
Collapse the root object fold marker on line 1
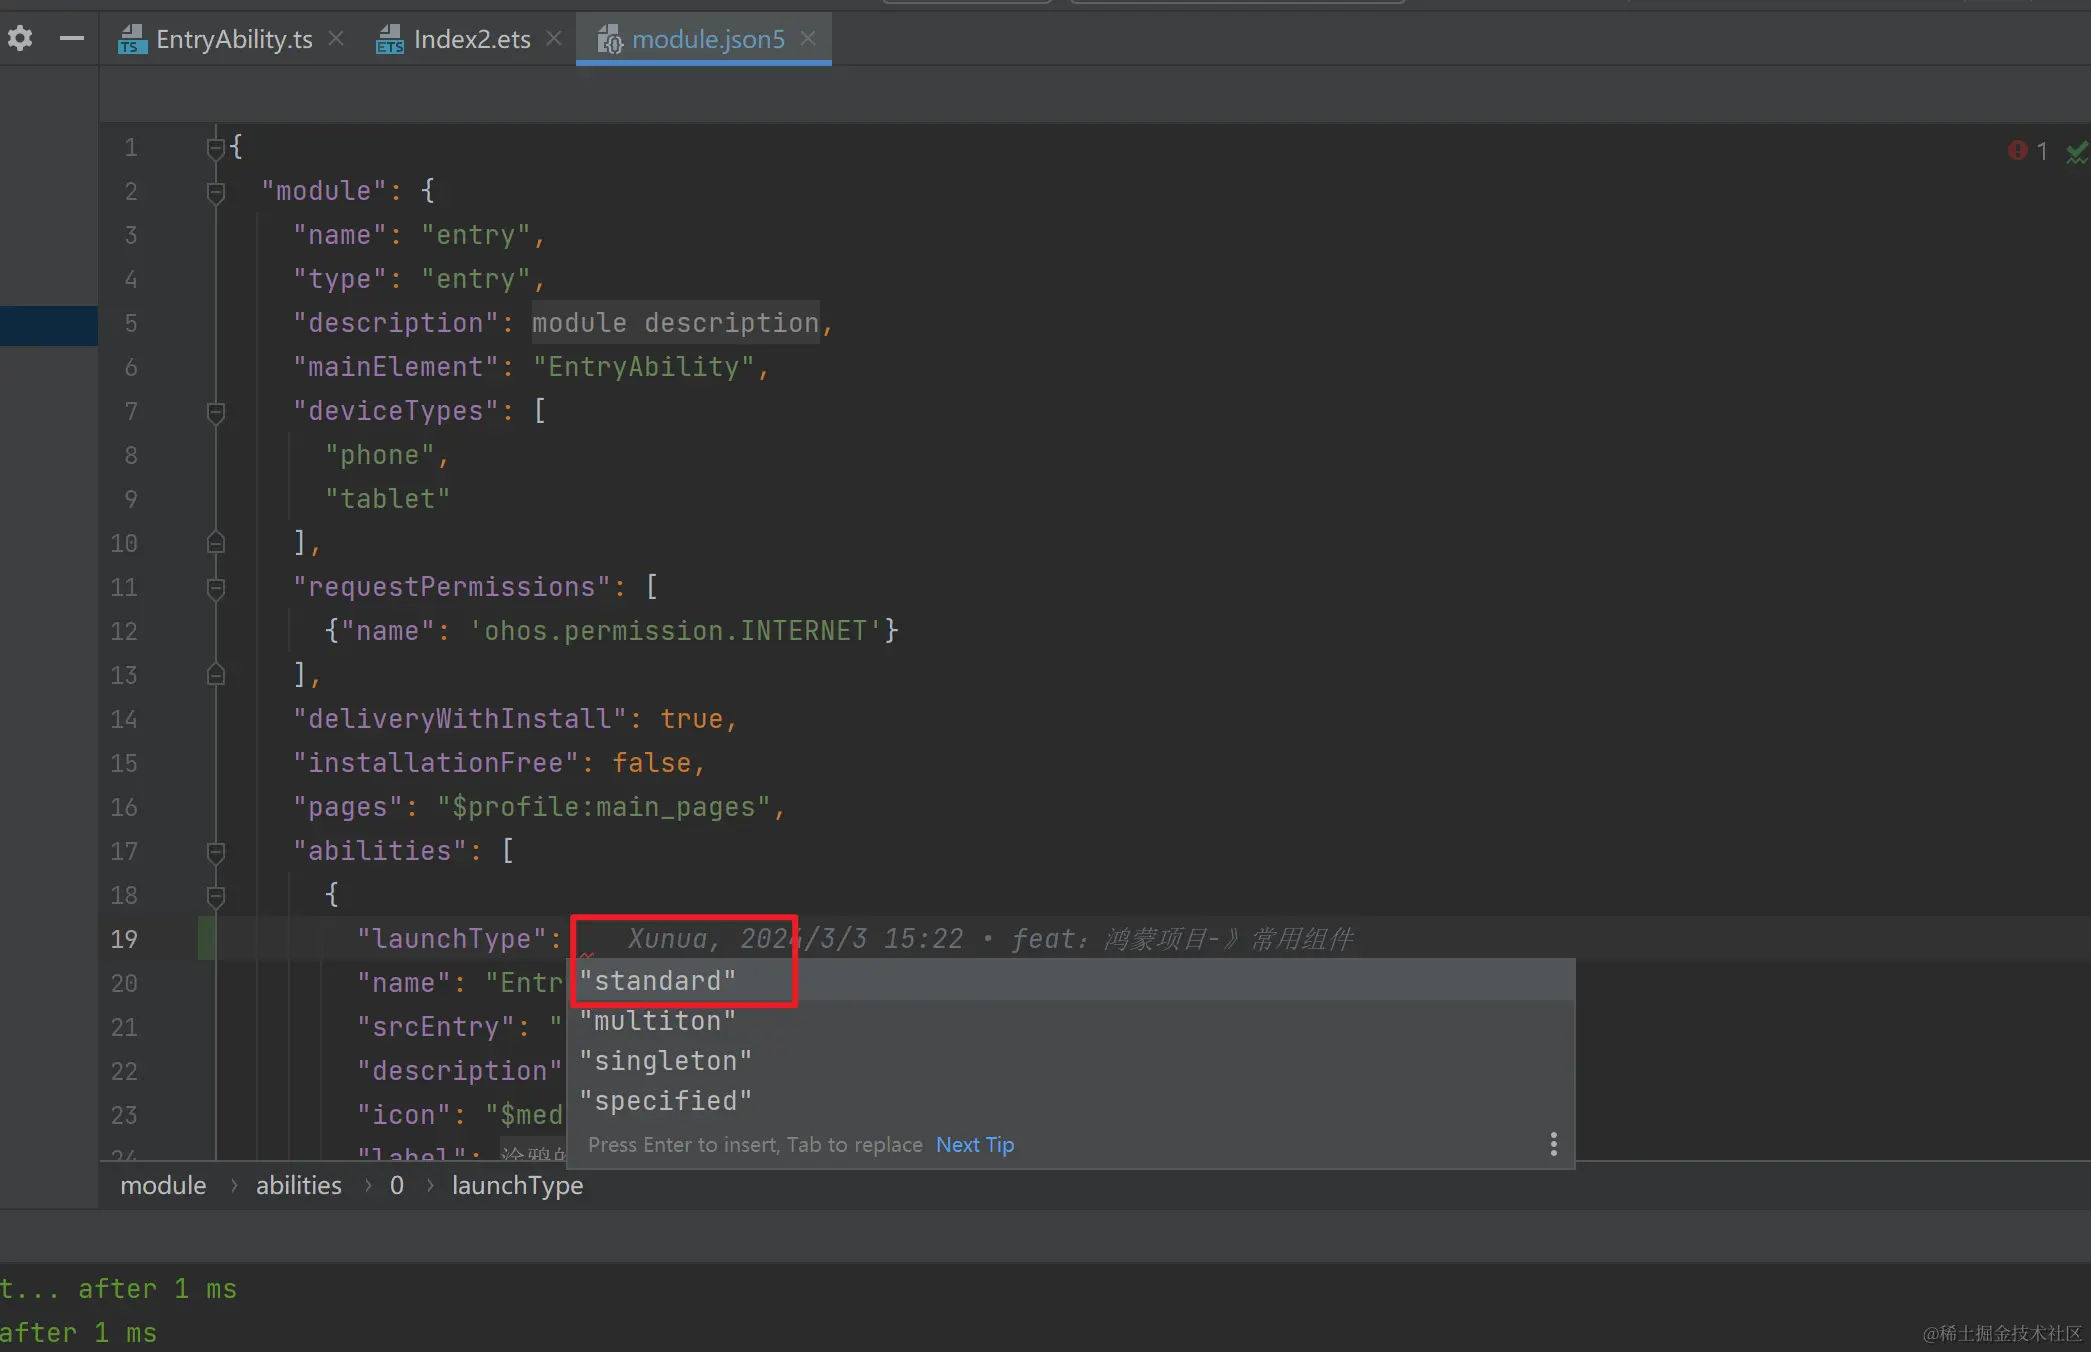point(215,148)
